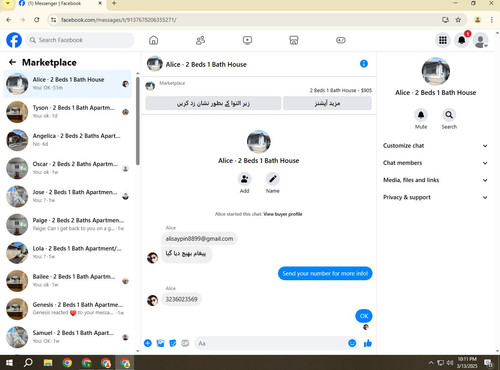Open a new browser tab
500x370 pixels.
(x=114, y=4)
